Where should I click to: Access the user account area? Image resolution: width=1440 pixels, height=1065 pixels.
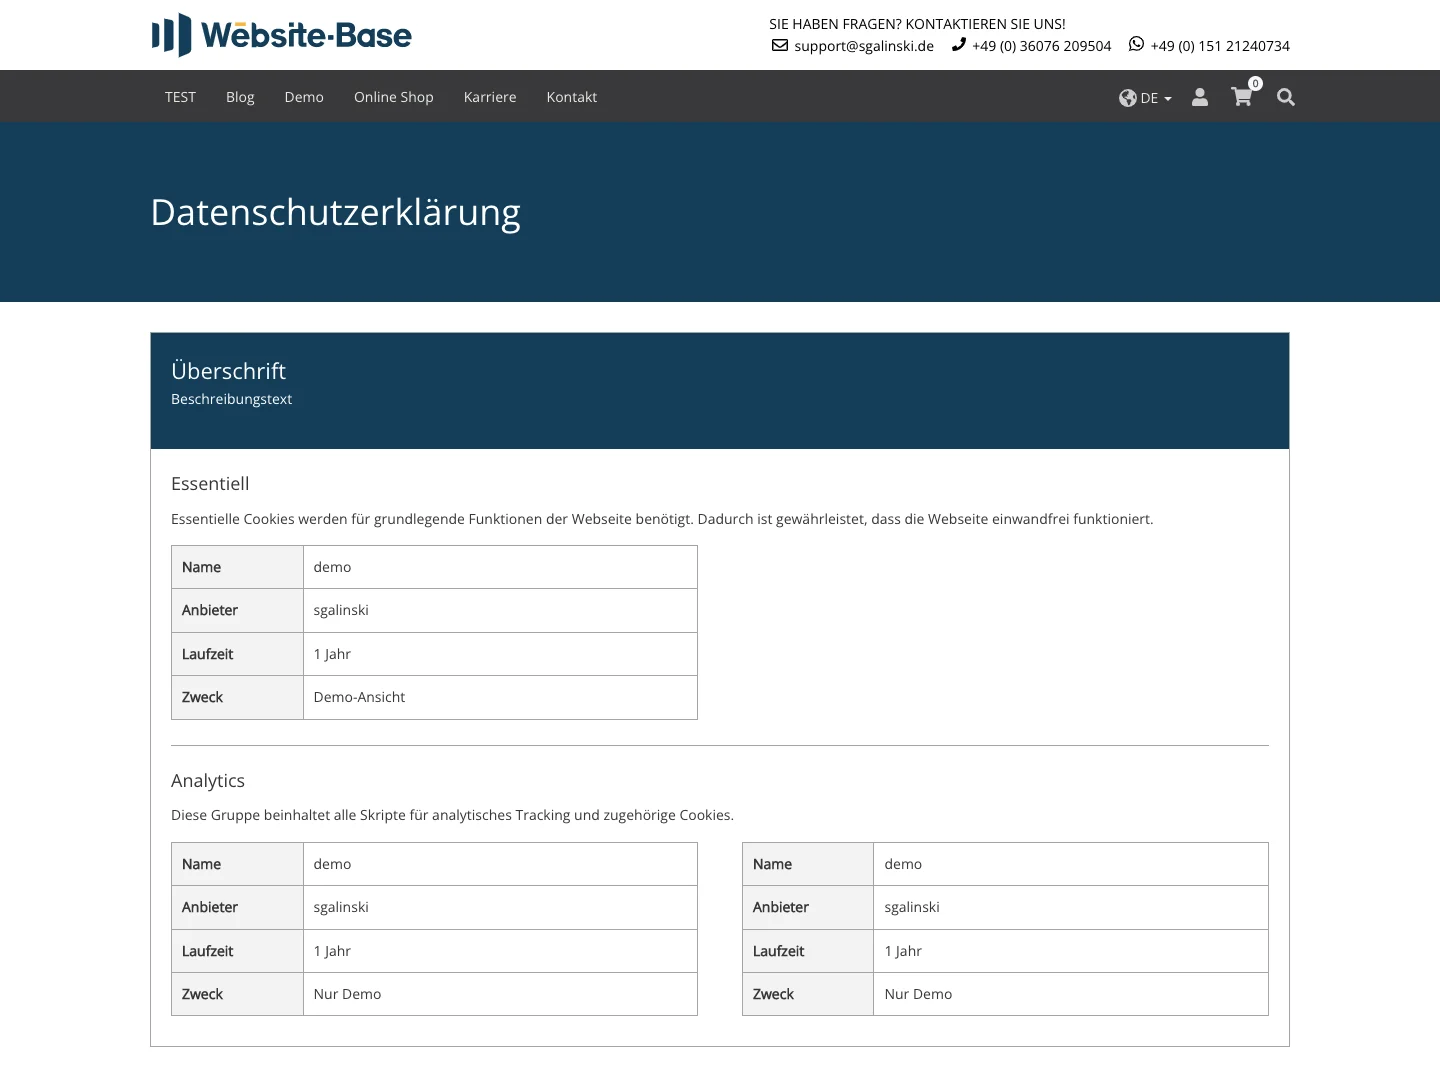point(1199,97)
